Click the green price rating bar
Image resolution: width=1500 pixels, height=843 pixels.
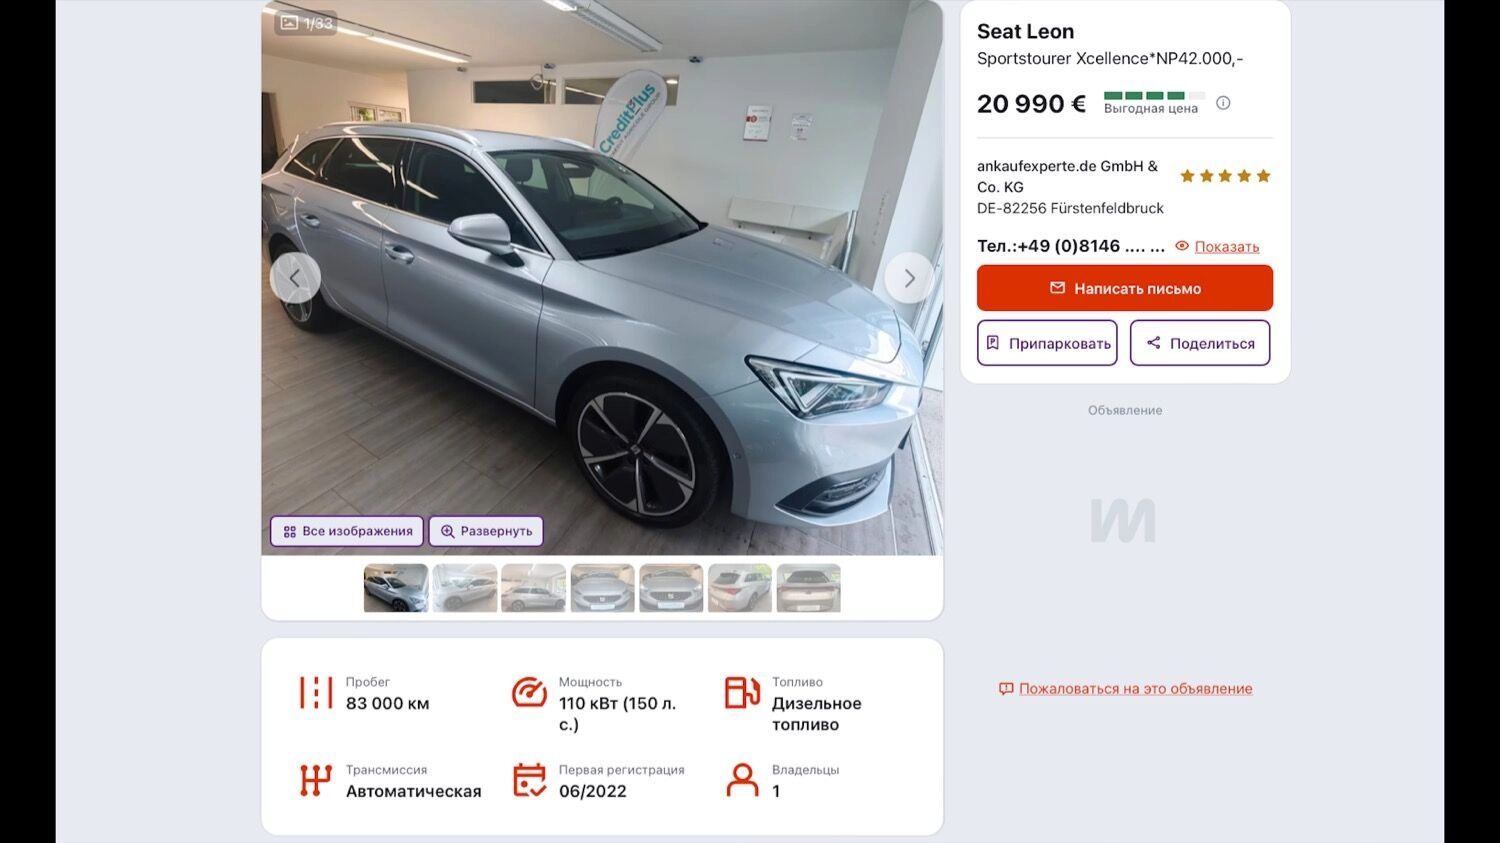pyautogui.click(x=1154, y=96)
